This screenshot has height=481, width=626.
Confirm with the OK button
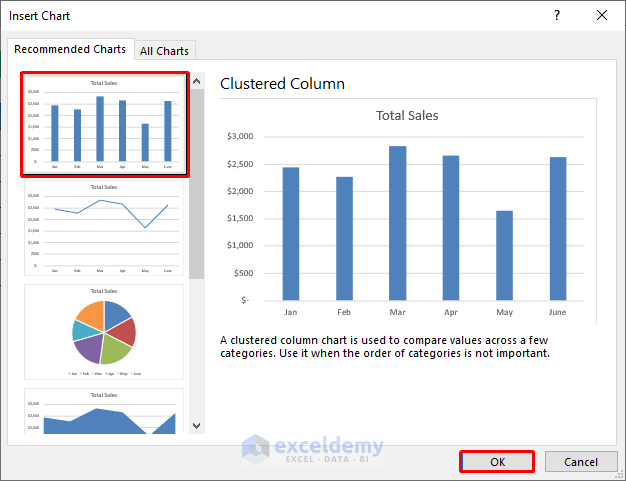pyautogui.click(x=497, y=462)
